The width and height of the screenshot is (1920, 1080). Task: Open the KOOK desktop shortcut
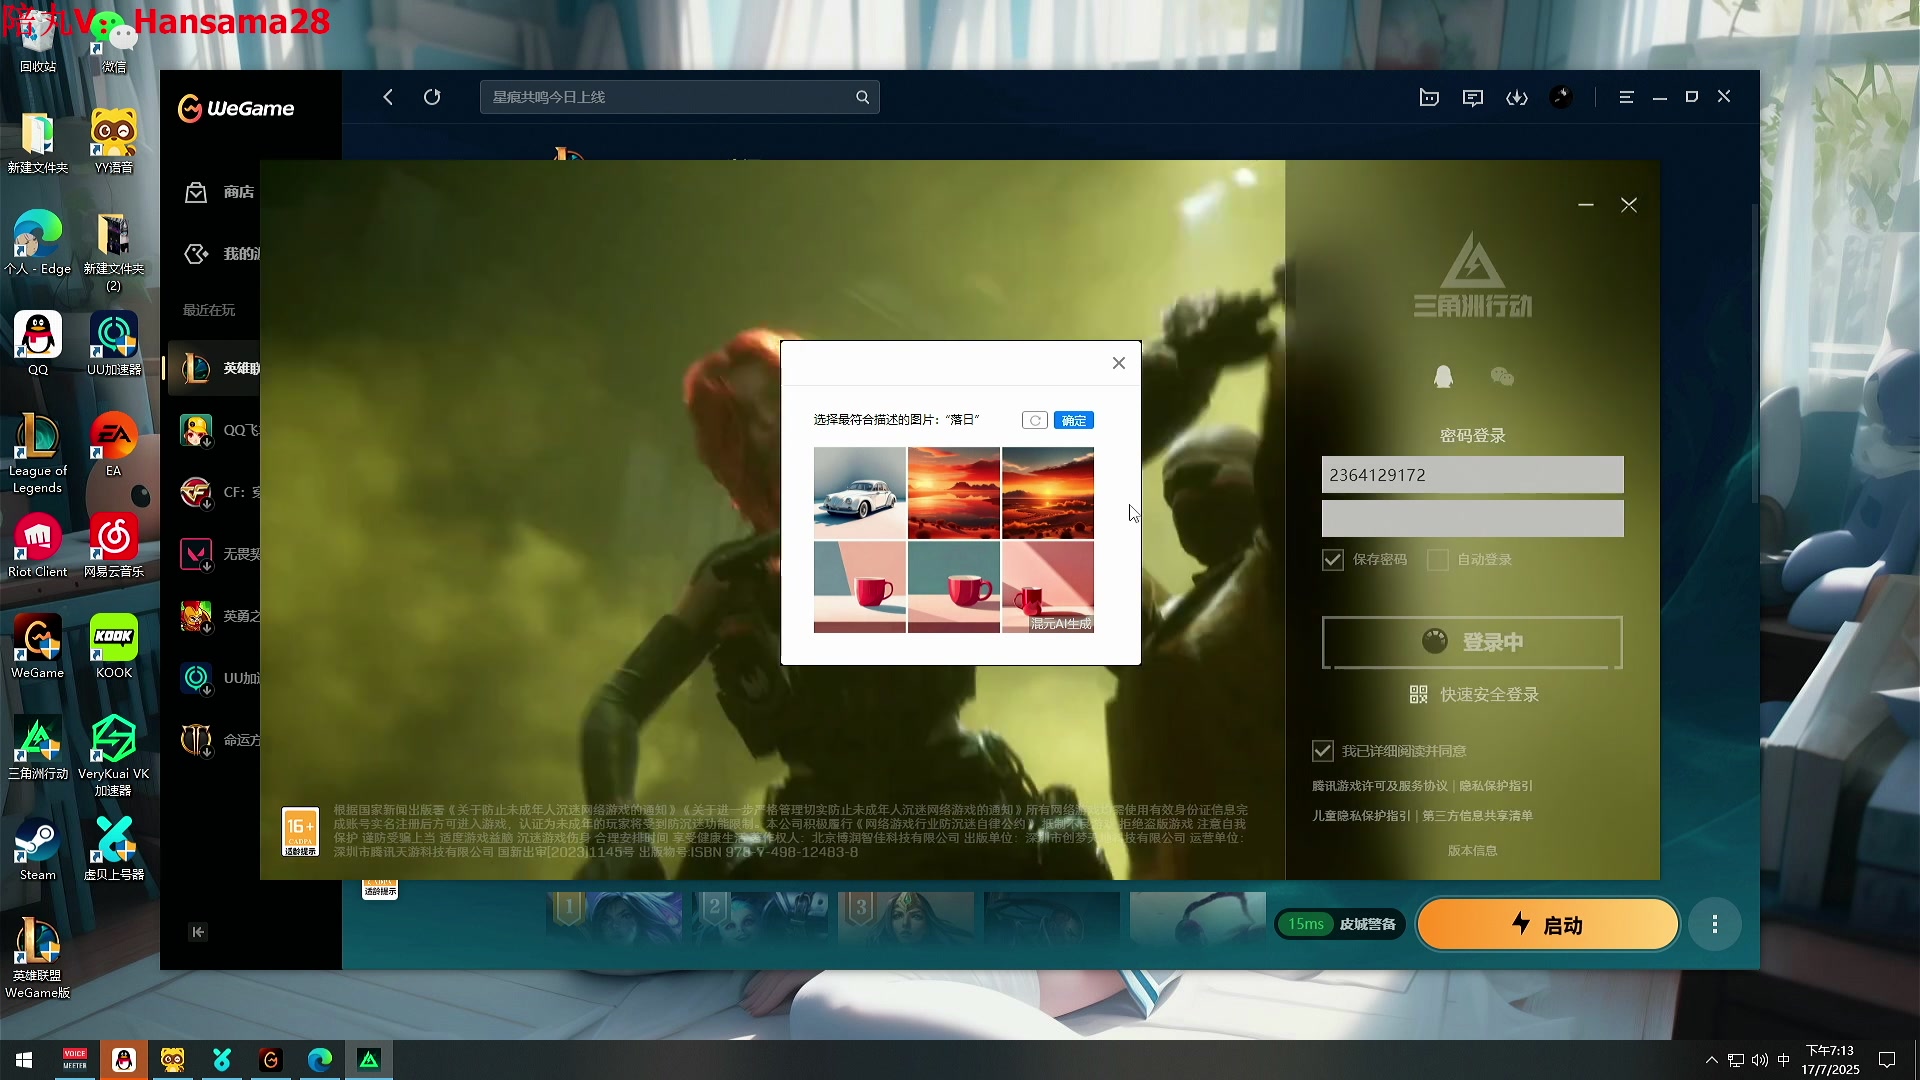click(114, 648)
